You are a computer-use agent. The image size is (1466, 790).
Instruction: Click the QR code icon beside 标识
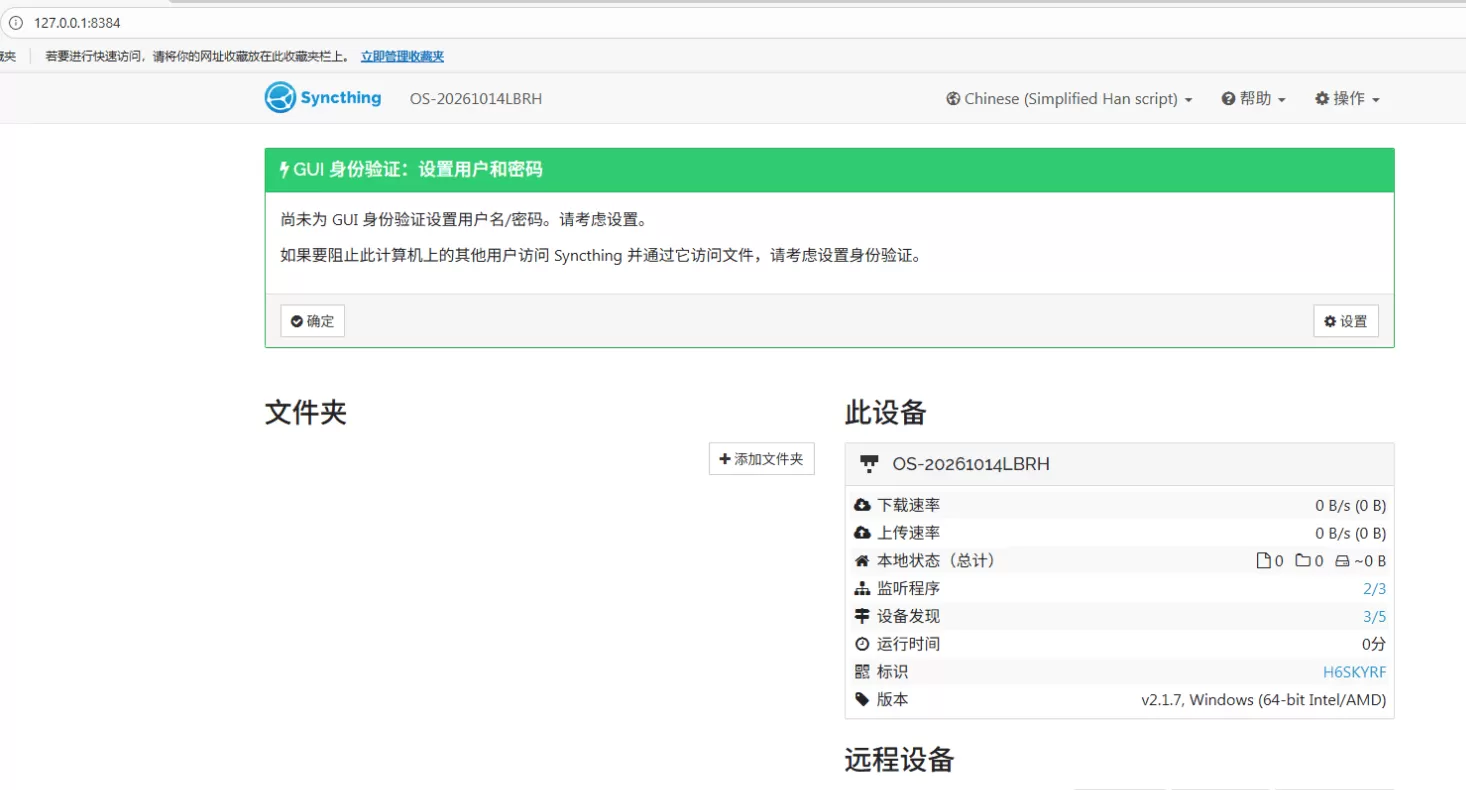click(x=862, y=672)
